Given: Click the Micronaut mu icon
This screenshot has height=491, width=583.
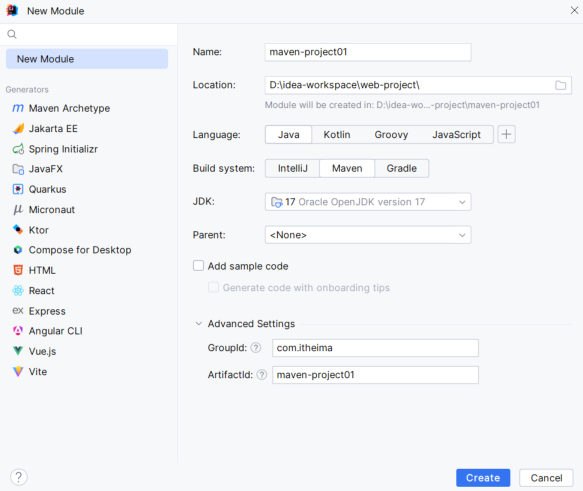Looking at the screenshot, I should coord(18,210).
